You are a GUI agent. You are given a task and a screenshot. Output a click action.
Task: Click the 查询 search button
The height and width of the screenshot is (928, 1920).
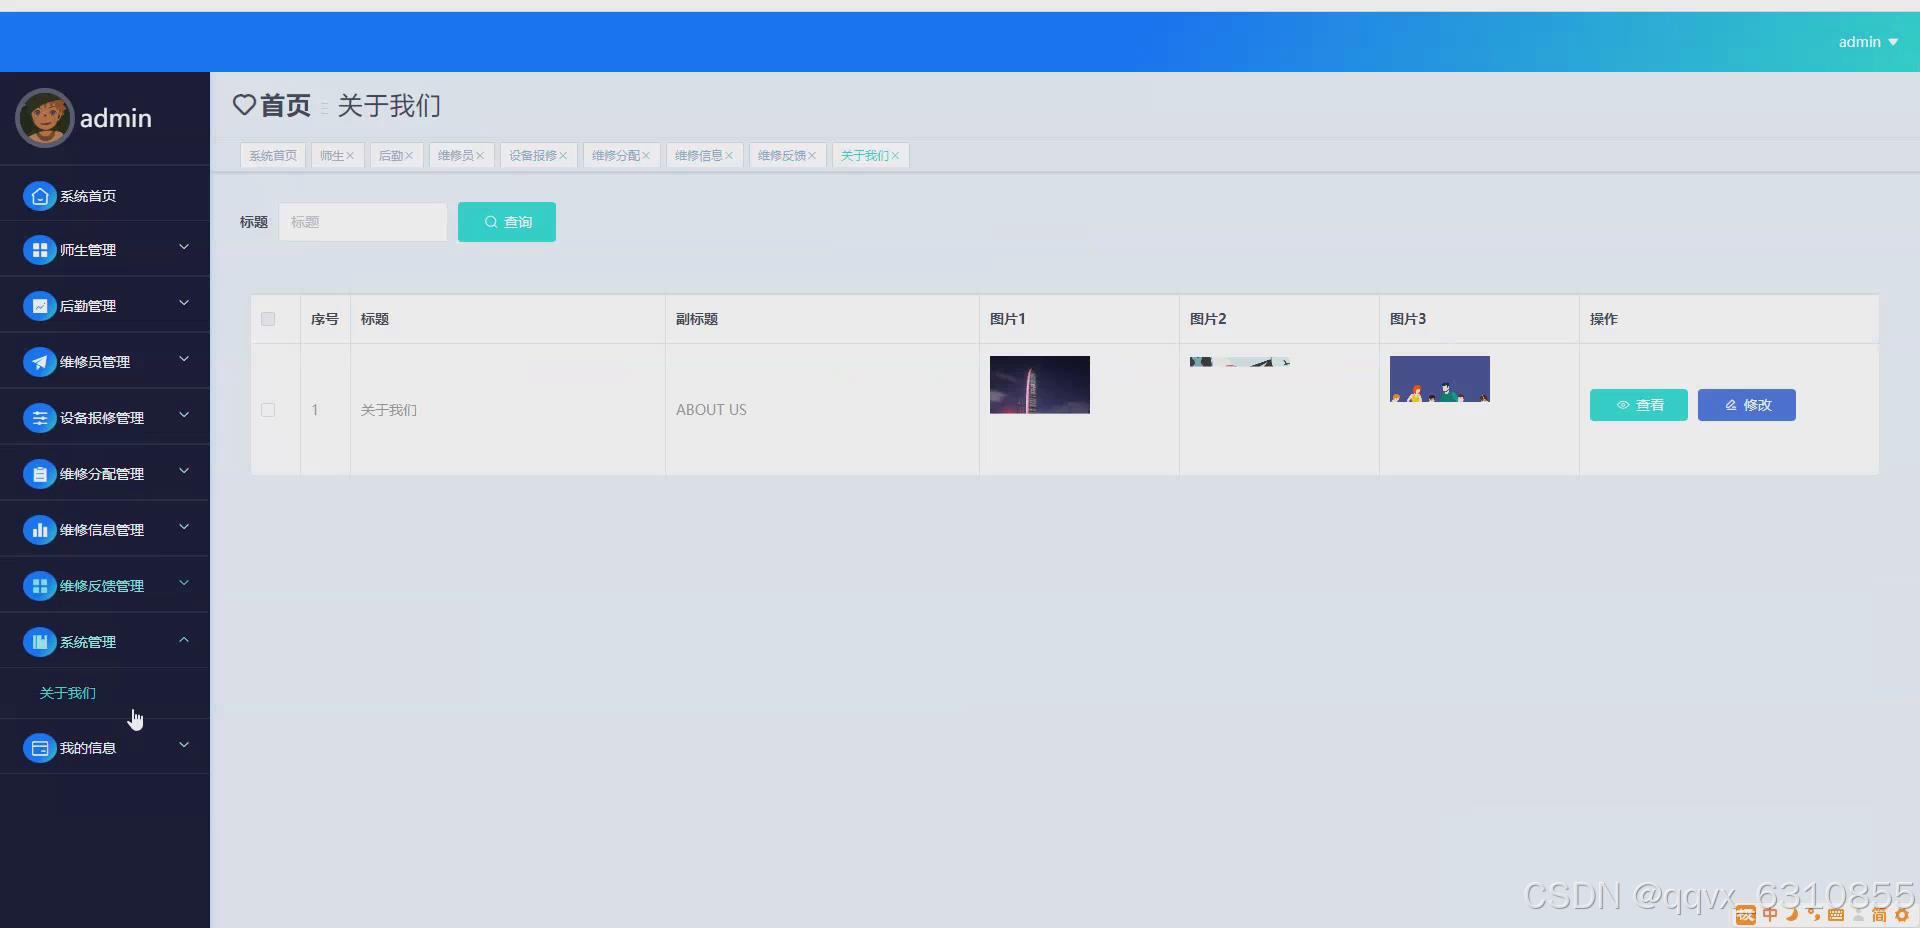pos(507,222)
